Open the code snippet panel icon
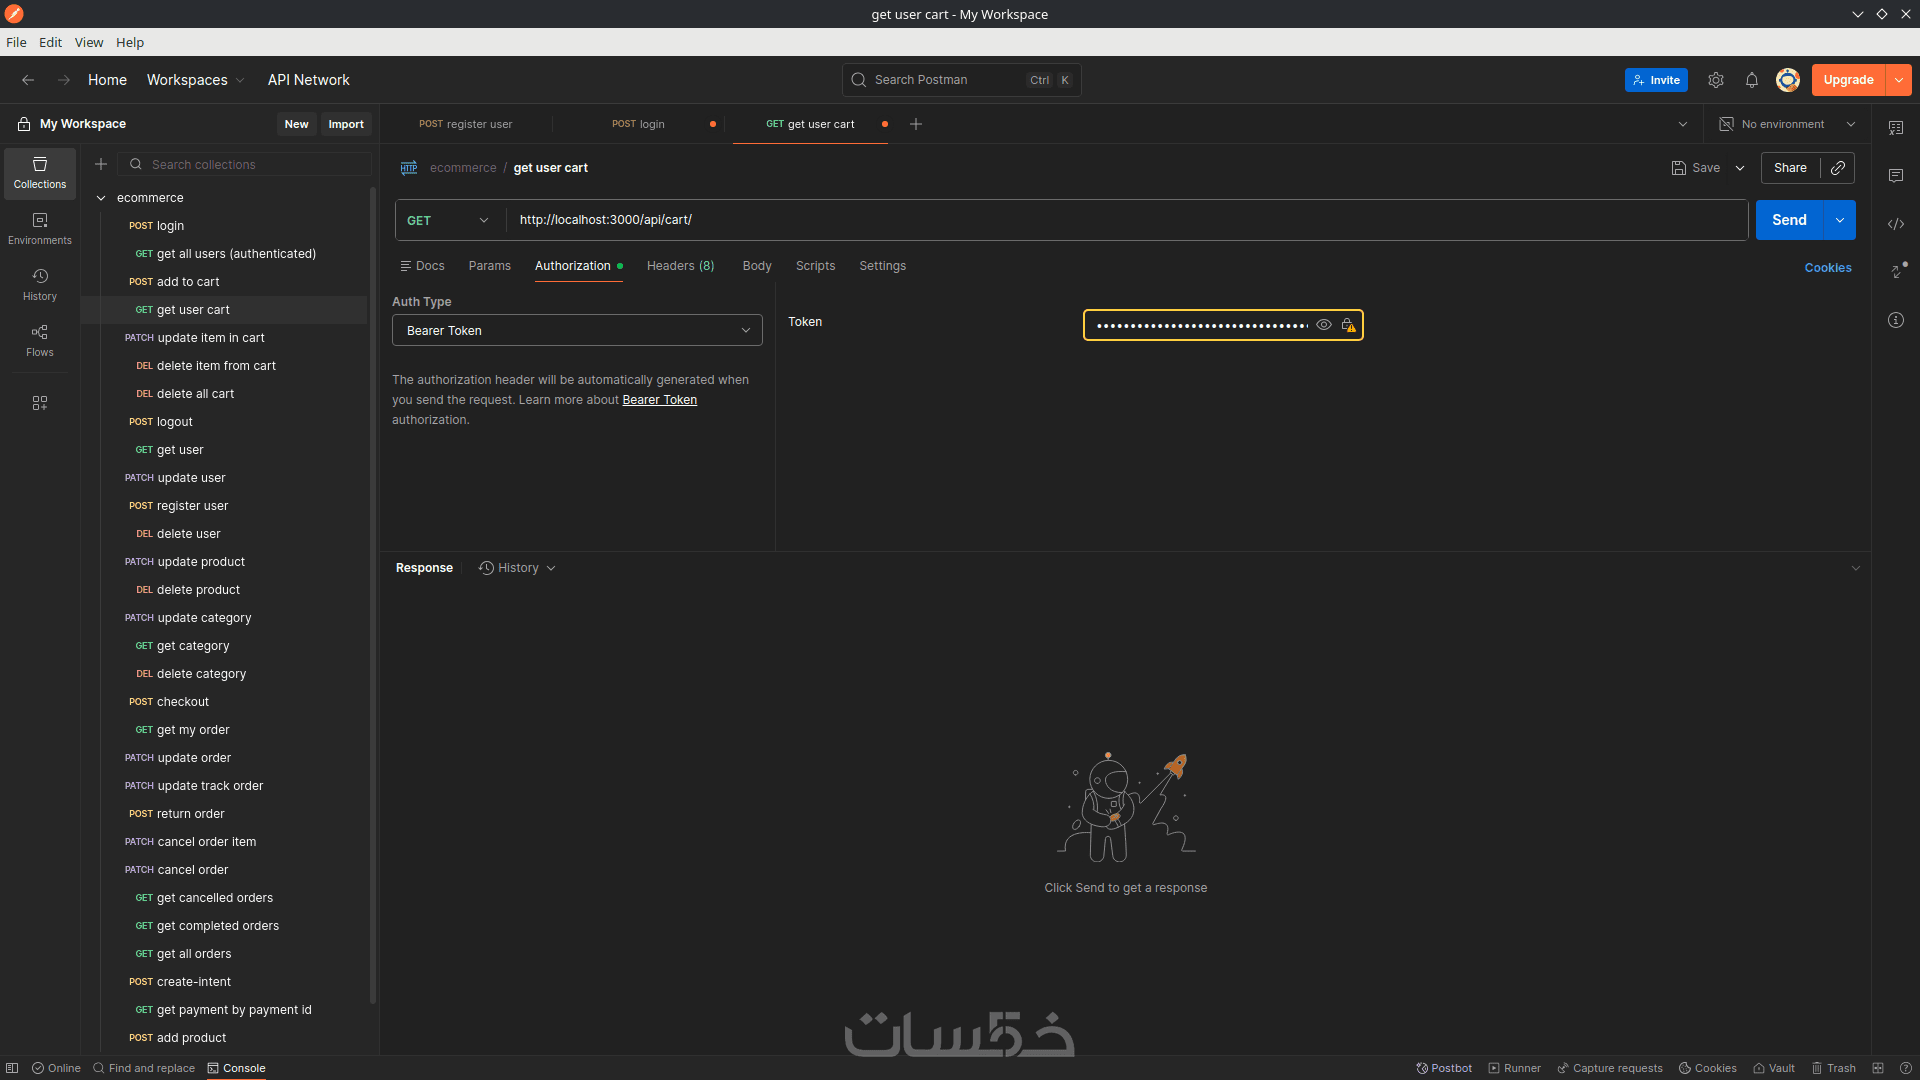Image resolution: width=1920 pixels, height=1080 pixels. [1895, 224]
